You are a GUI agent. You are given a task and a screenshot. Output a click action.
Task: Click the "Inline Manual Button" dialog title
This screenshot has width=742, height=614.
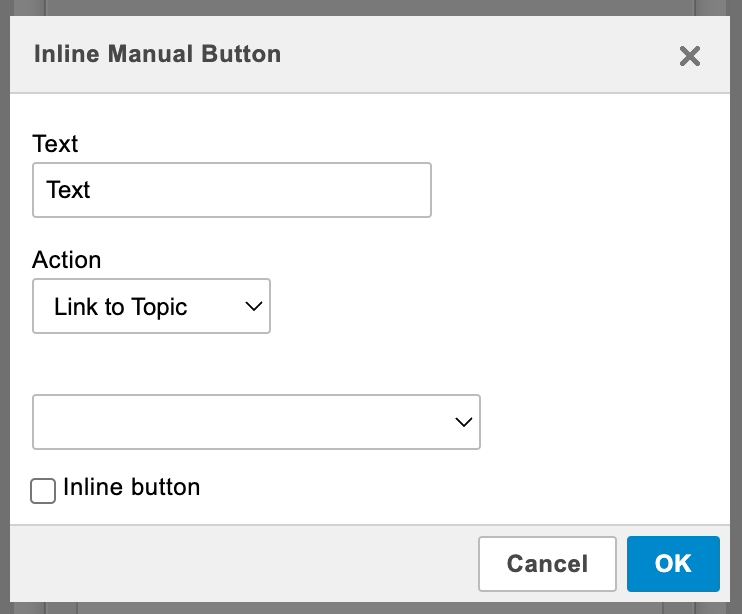point(157,54)
